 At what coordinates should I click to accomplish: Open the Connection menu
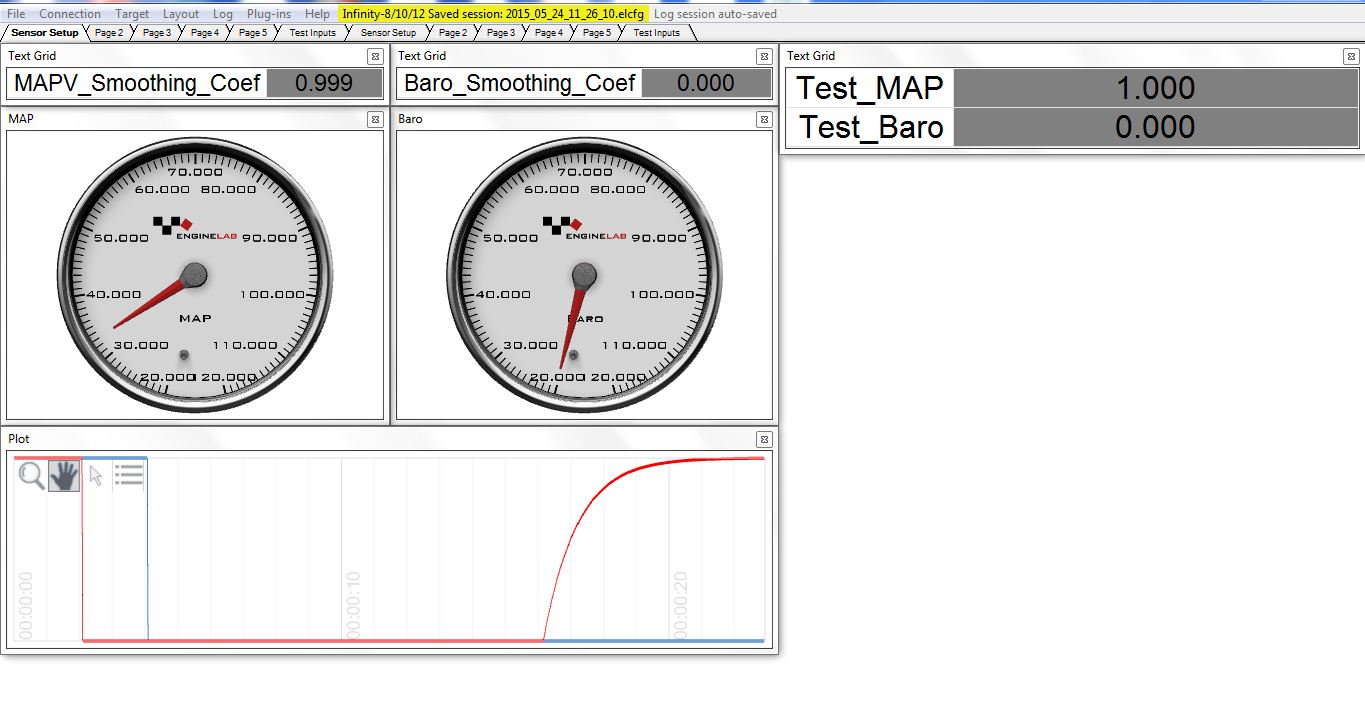(x=70, y=14)
